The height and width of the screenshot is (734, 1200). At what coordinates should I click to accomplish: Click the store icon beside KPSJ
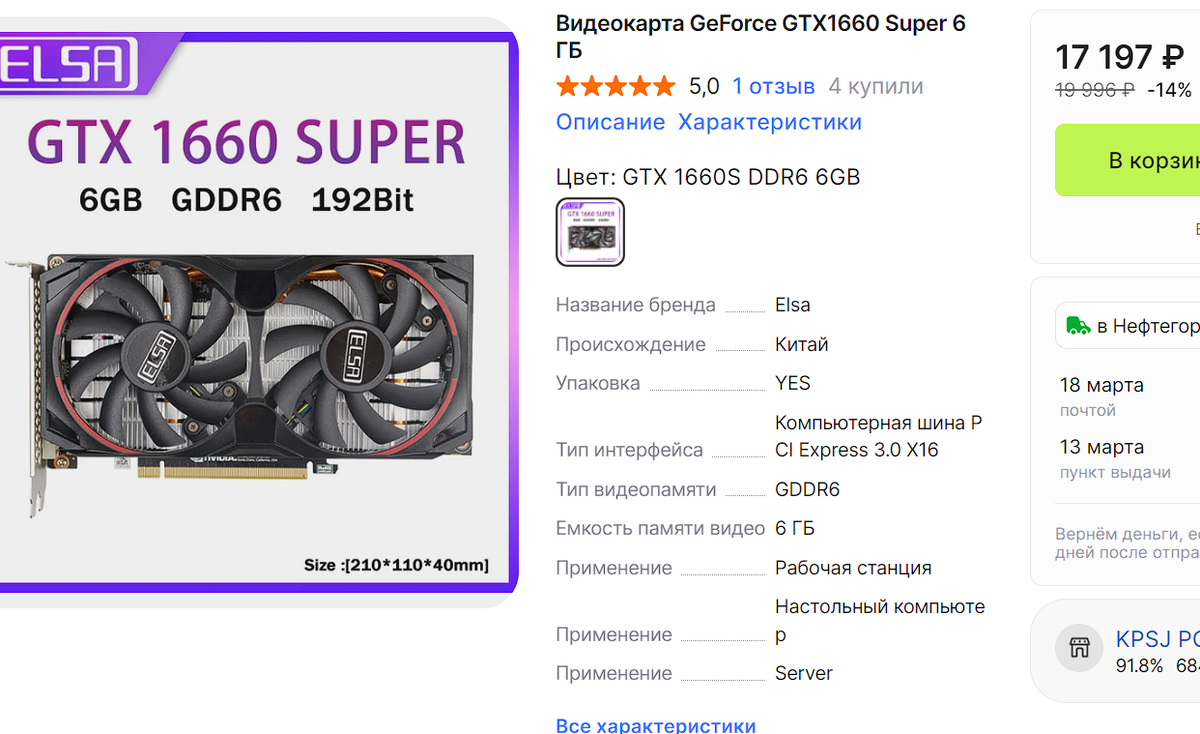coord(1079,649)
